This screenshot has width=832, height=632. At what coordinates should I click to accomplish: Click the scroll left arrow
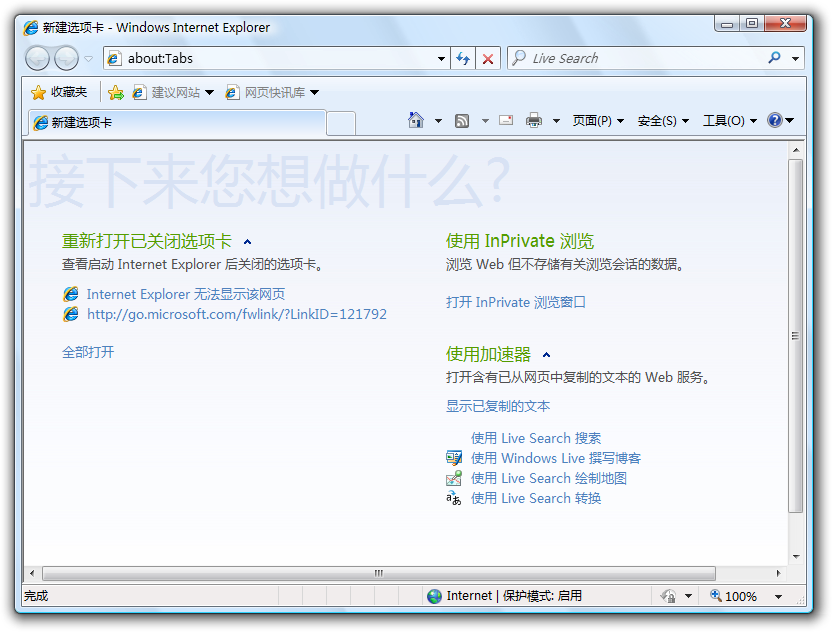pos(32,573)
